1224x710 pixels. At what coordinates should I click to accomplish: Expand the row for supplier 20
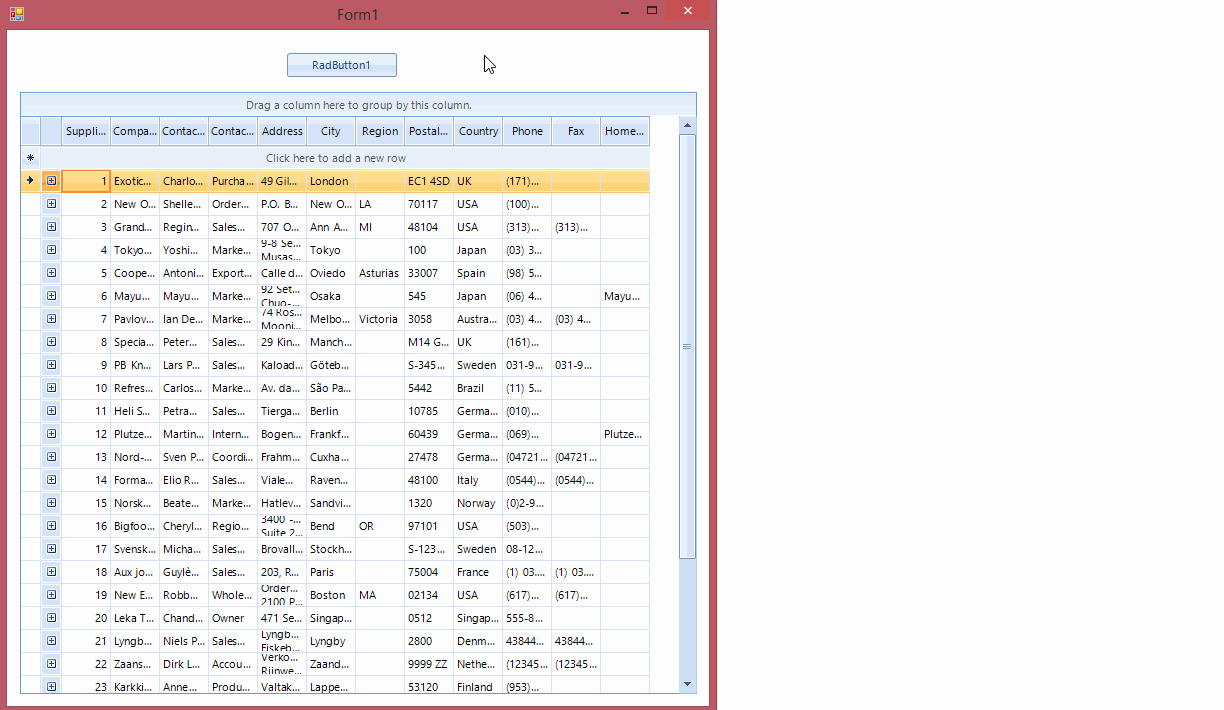51,618
